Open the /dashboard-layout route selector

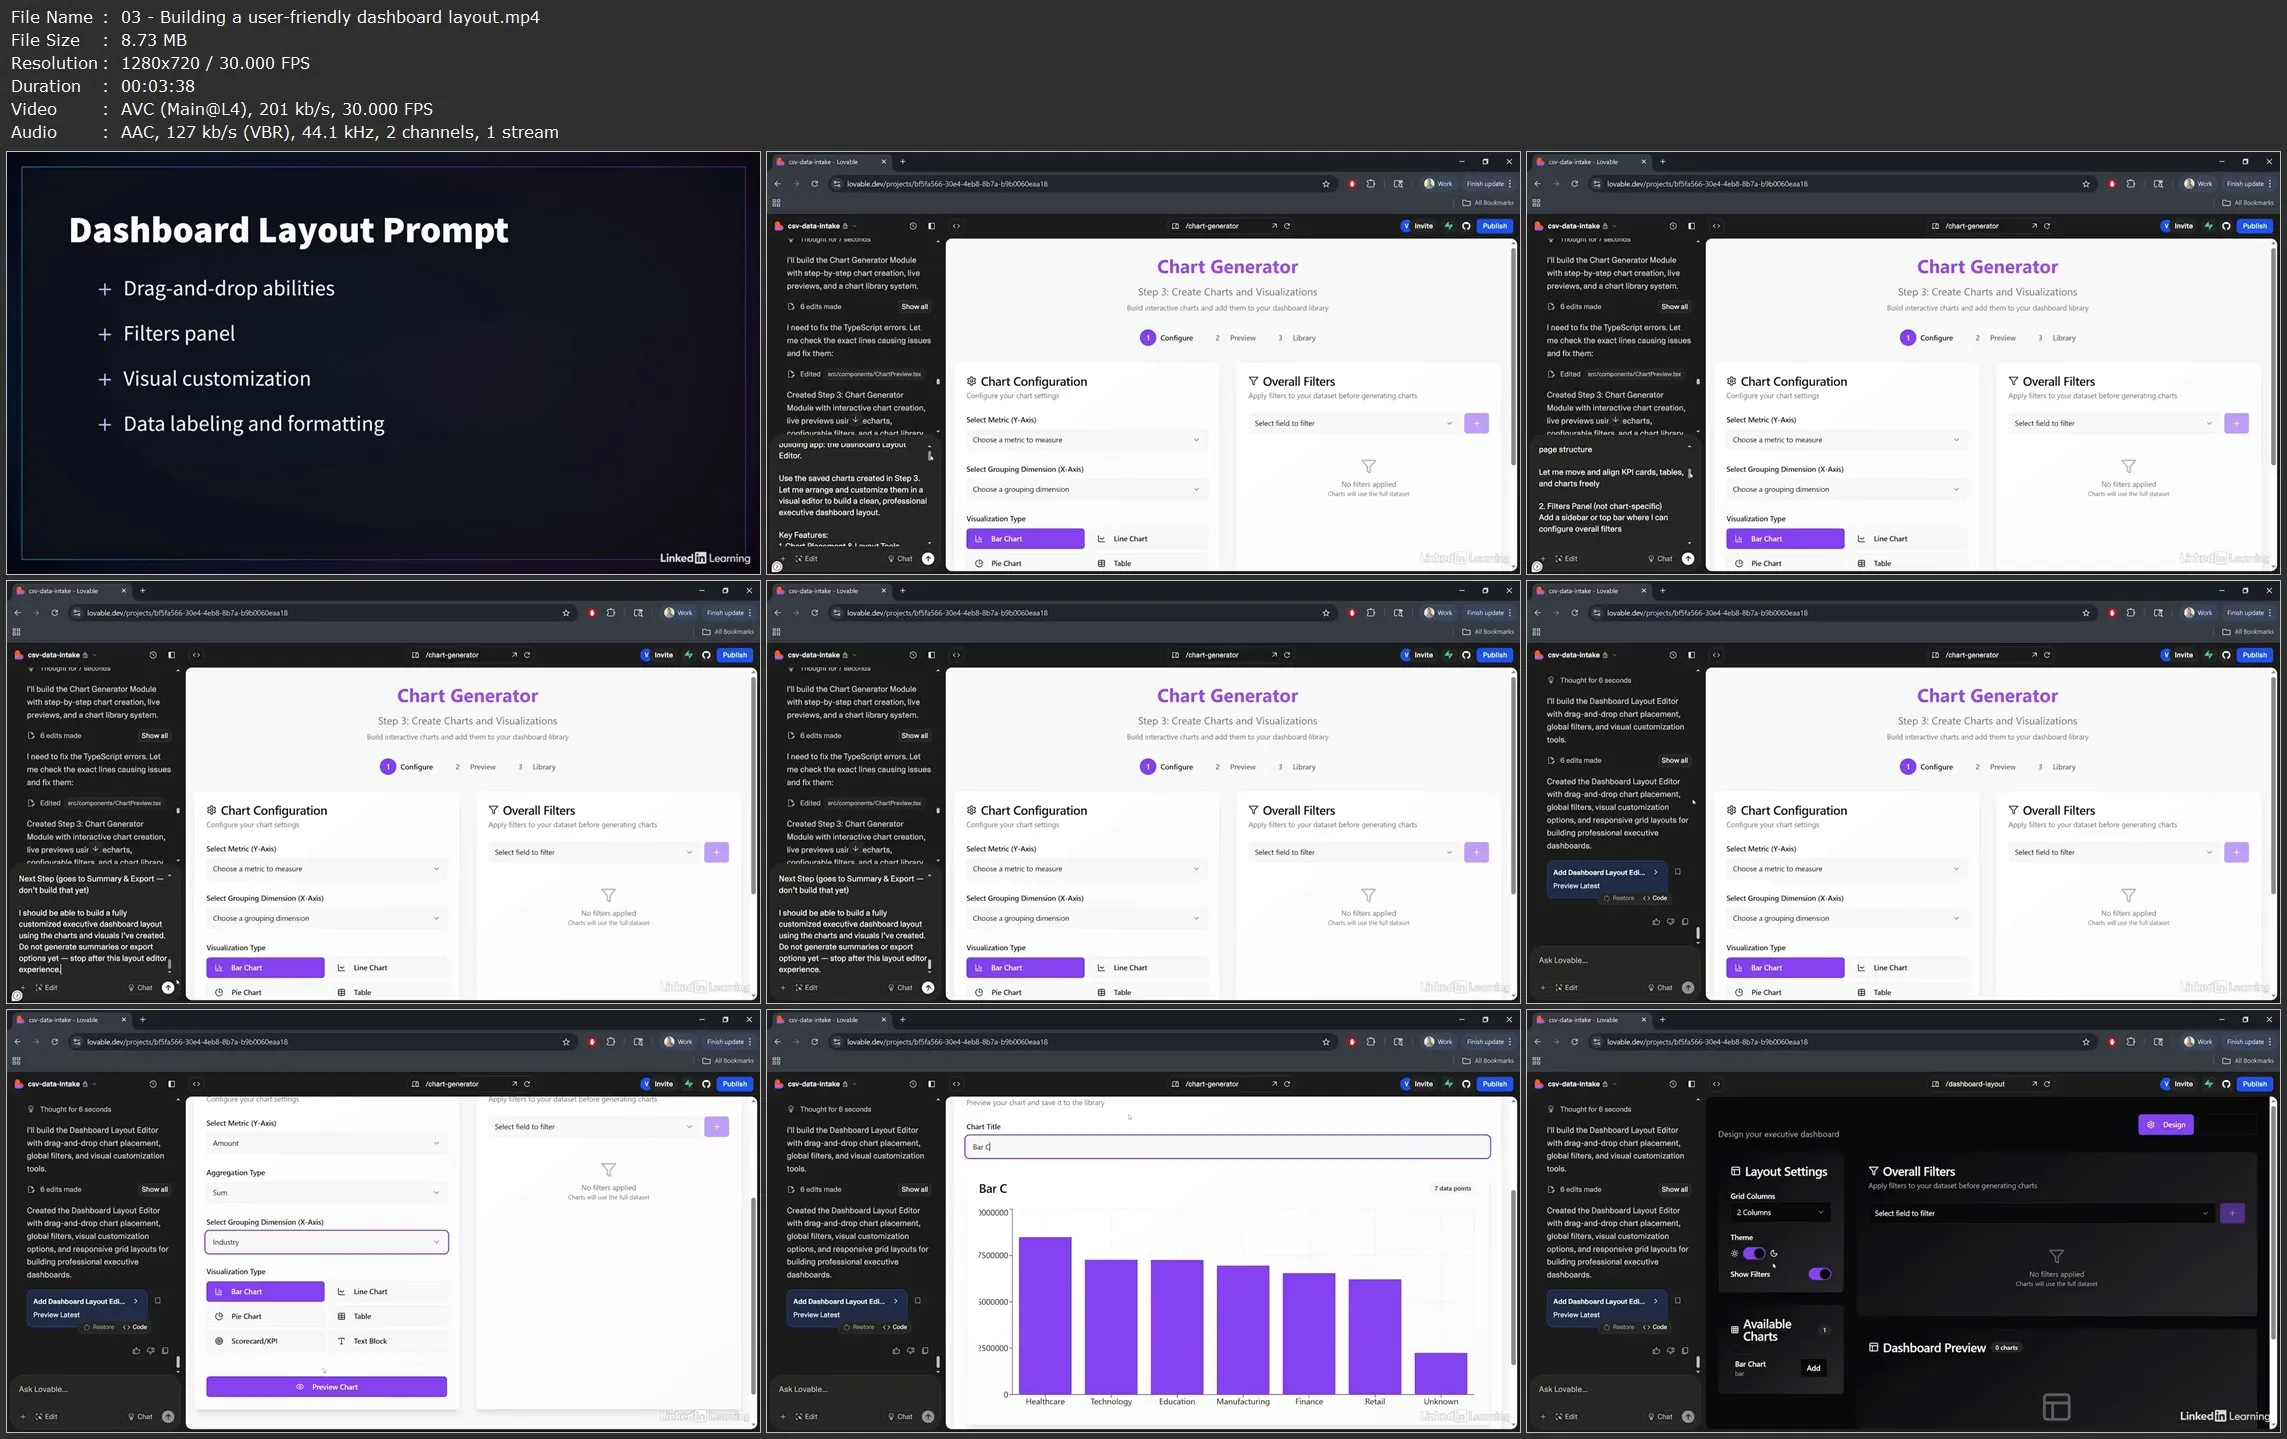[x=1975, y=1084]
